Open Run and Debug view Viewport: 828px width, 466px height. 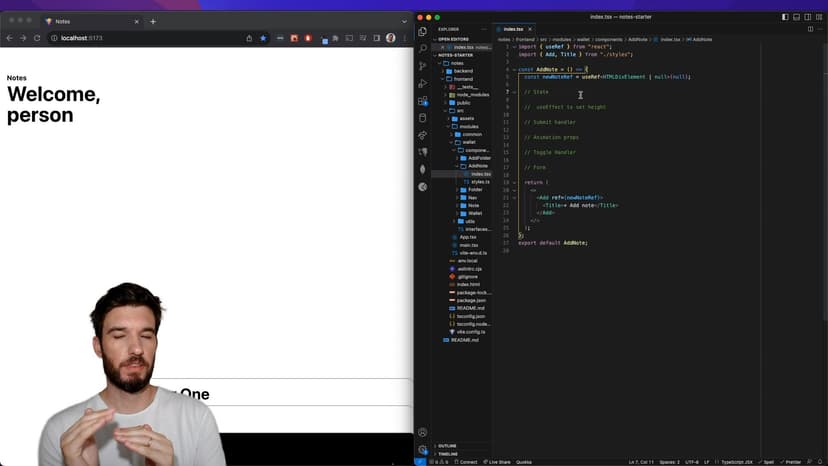[423, 84]
